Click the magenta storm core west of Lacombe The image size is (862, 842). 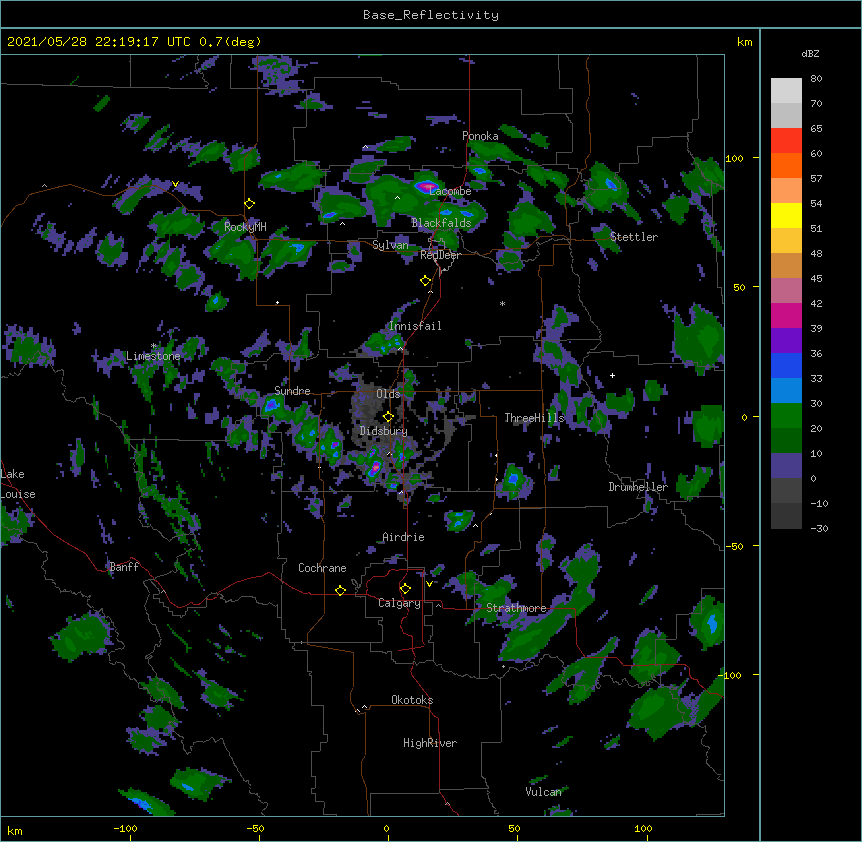(x=428, y=187)
